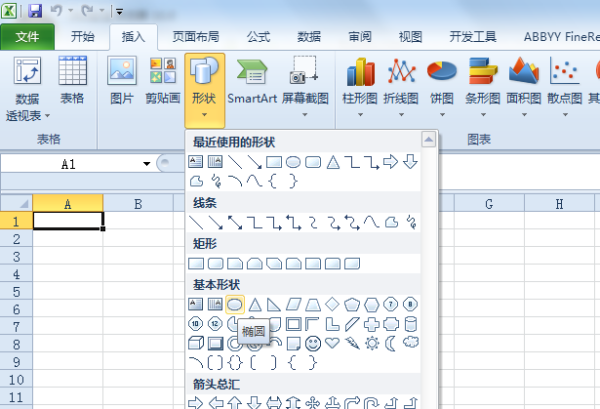
Task: Choose the smiley face shape
Action: point(313,343)
